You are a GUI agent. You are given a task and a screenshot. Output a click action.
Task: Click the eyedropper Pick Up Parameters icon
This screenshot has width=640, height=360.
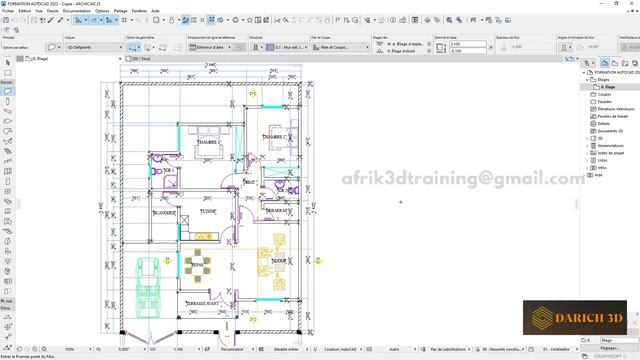pyautogui.click(x=51, y=20)
